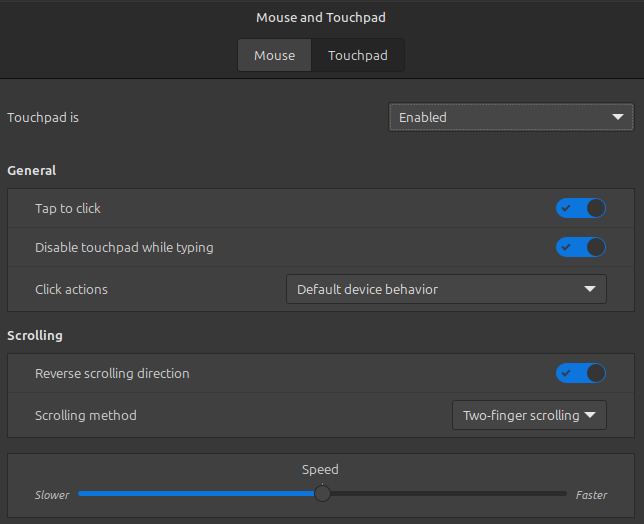
Task: Click the Mouse and Touchpad window title
Action: coord(321,17)
